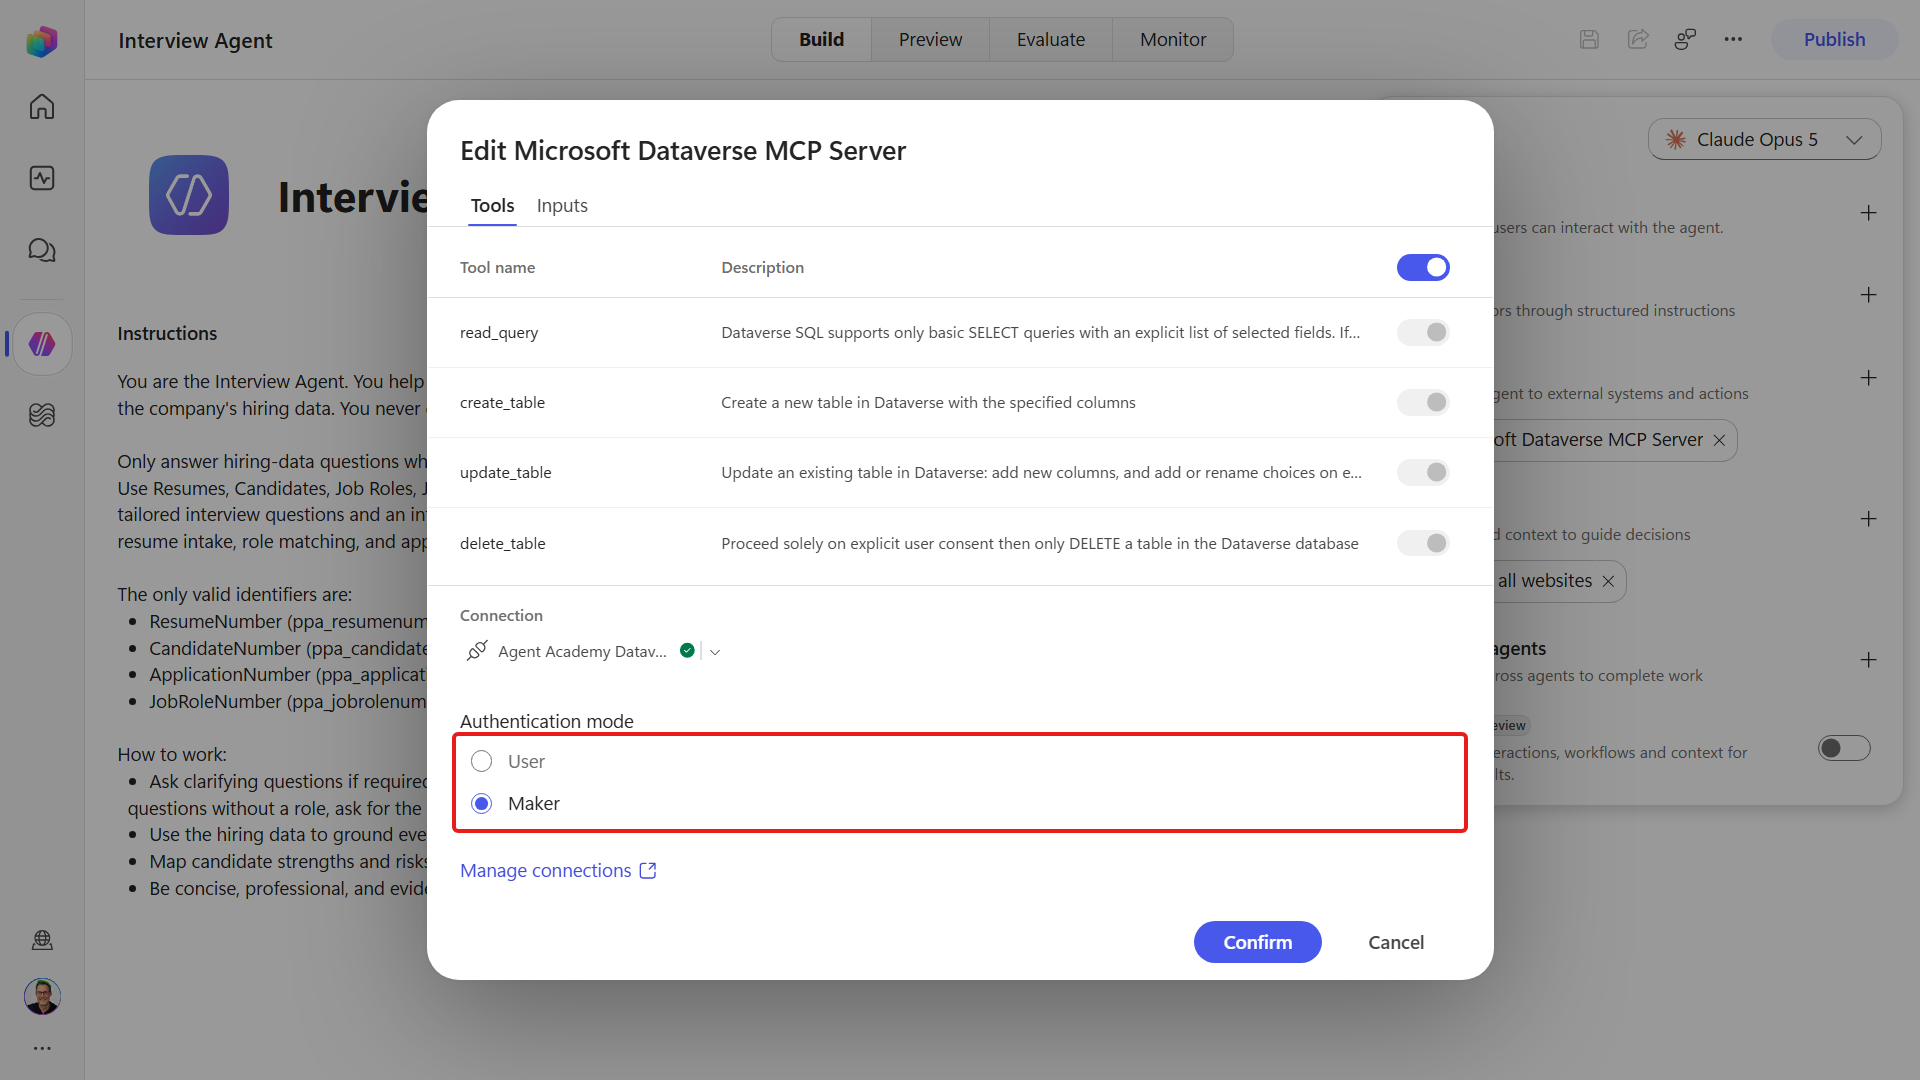Screen dimensions: 1920x1080
Task: Click the connection plug icon
Action: coord(477,651)
